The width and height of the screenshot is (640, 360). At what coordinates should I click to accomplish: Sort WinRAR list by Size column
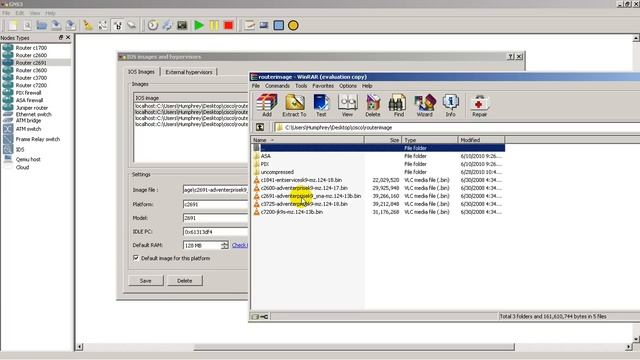point(383,140)
